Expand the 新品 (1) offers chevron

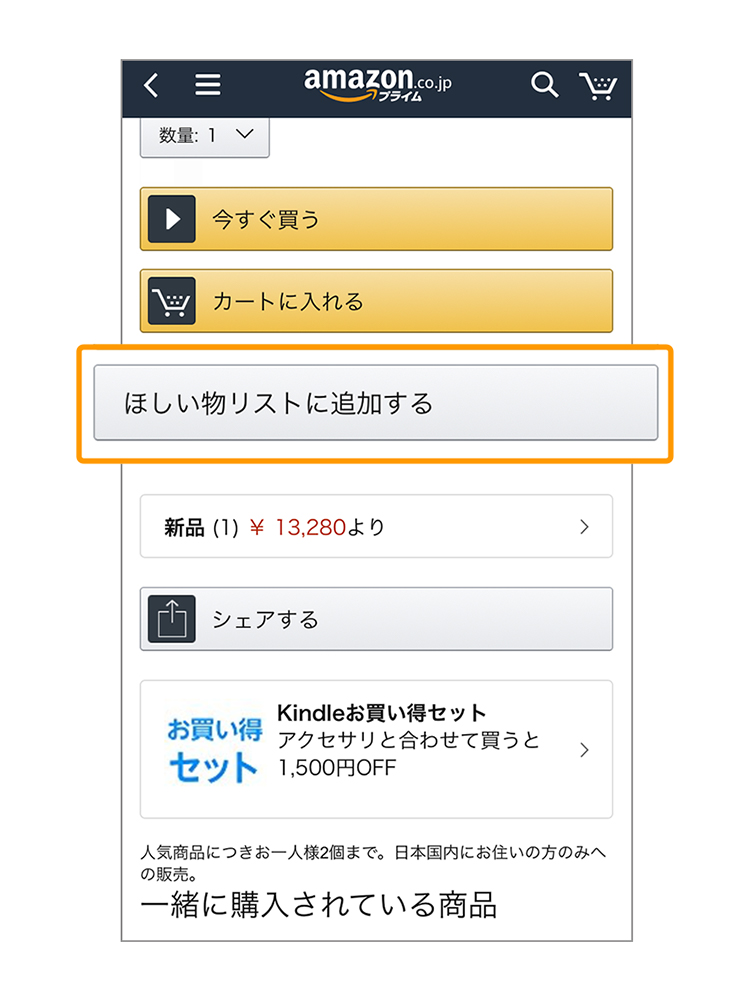coord(584,527)
